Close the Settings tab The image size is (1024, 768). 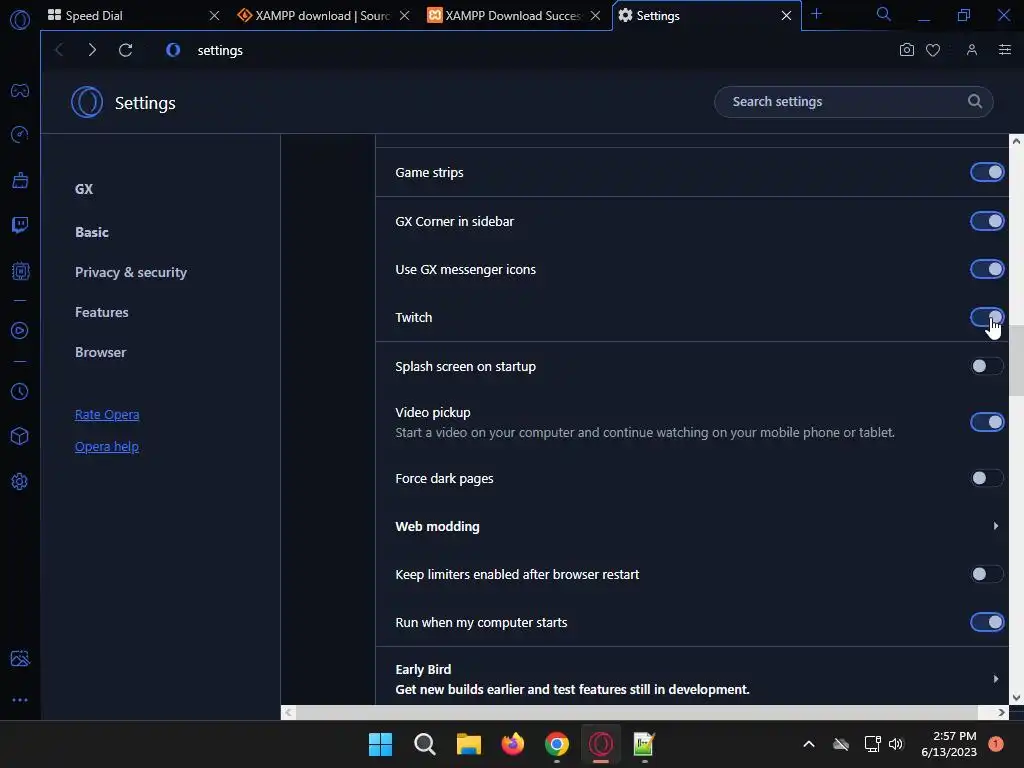(x=786, y=15)
